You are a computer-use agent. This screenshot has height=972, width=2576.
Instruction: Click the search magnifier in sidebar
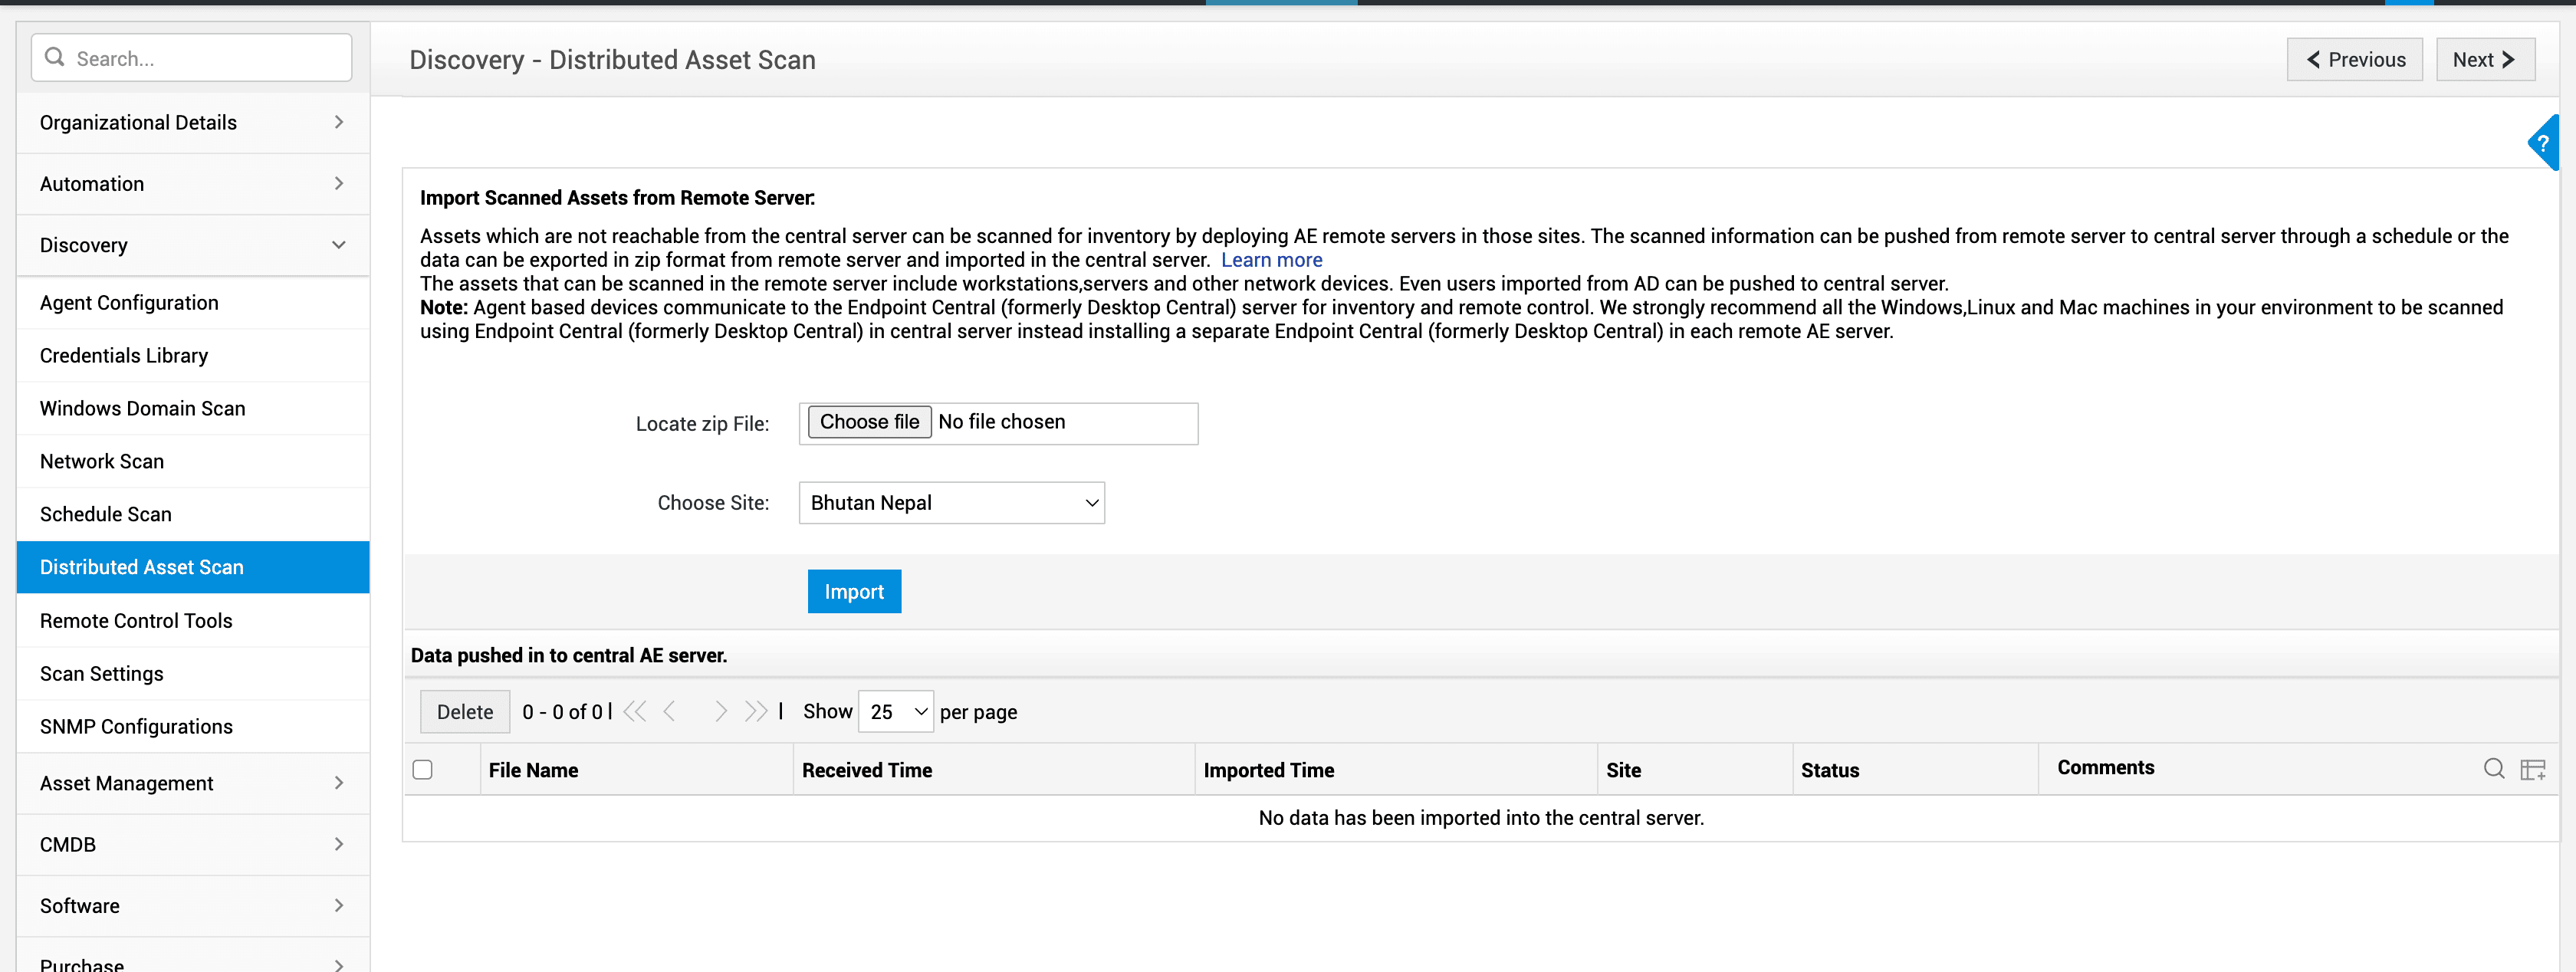(55, 57)
